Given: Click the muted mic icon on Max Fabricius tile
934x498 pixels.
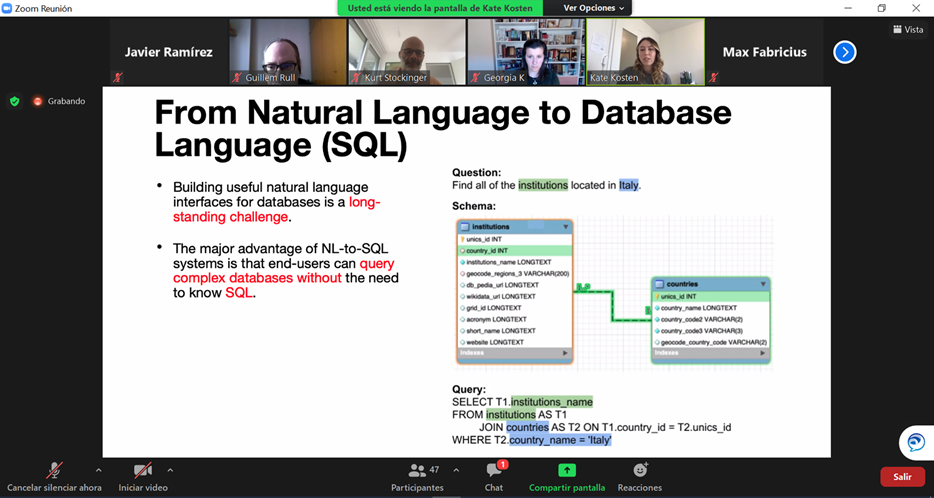Looking at the screenshot, I should point(714,77).
